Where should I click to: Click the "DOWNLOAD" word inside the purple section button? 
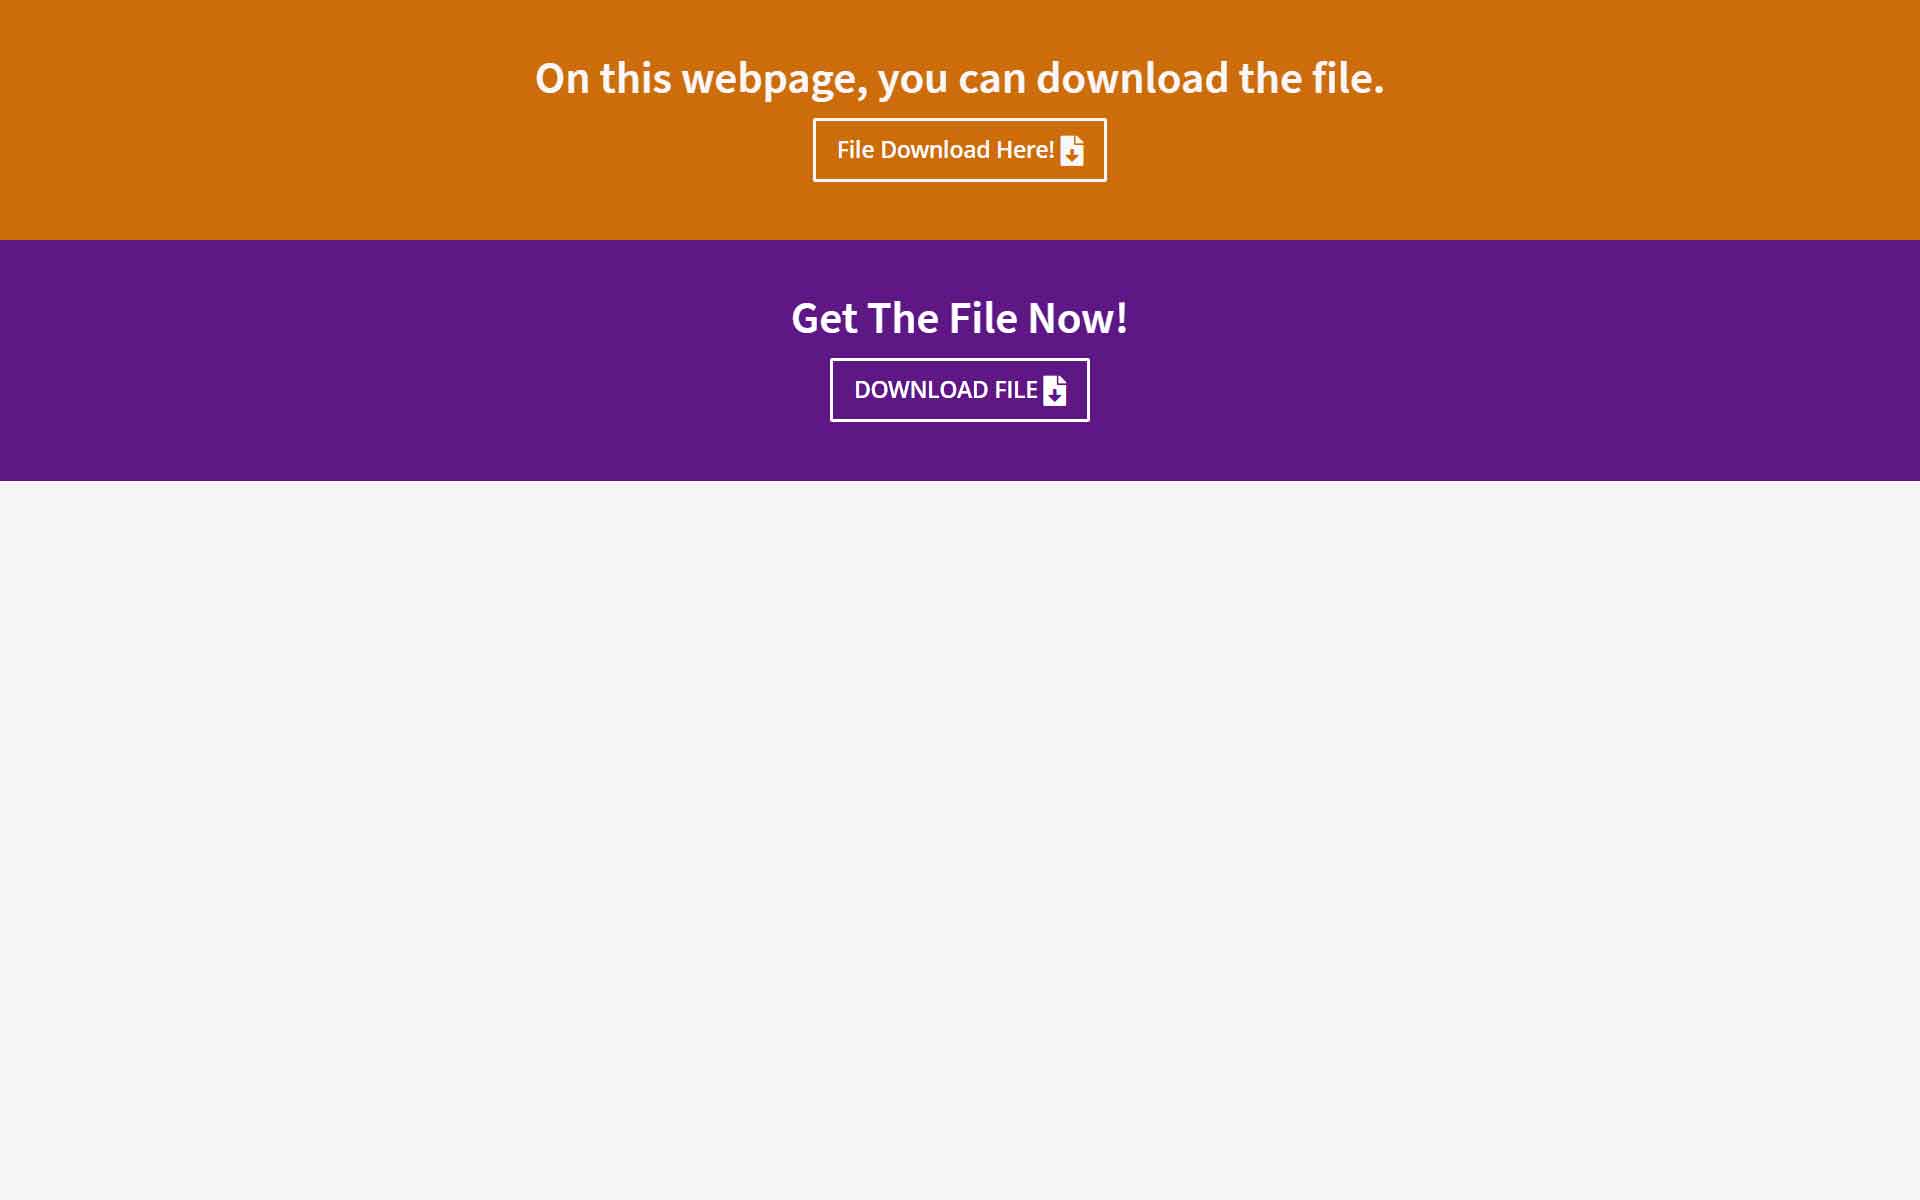point(921,390)
